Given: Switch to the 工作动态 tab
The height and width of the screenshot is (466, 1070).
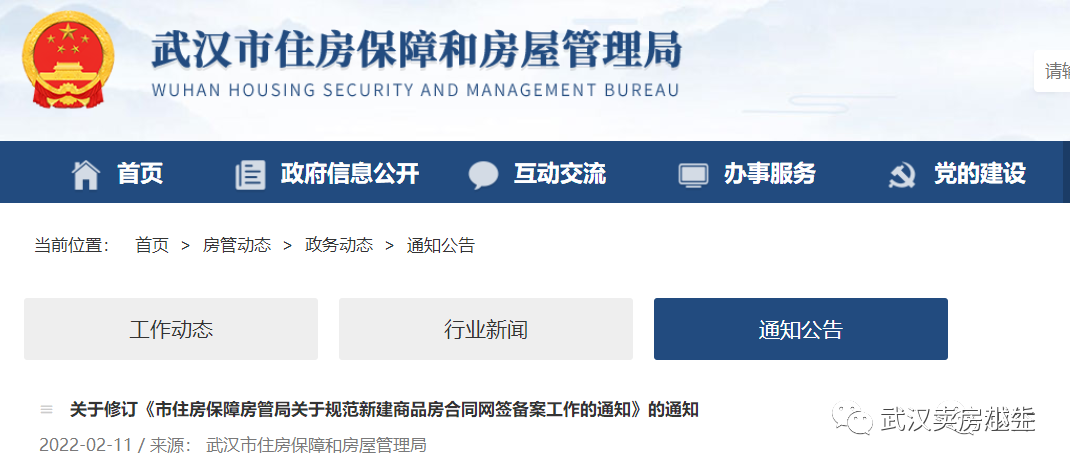Looking at the screenshot, I should click(x=171, y=329).
